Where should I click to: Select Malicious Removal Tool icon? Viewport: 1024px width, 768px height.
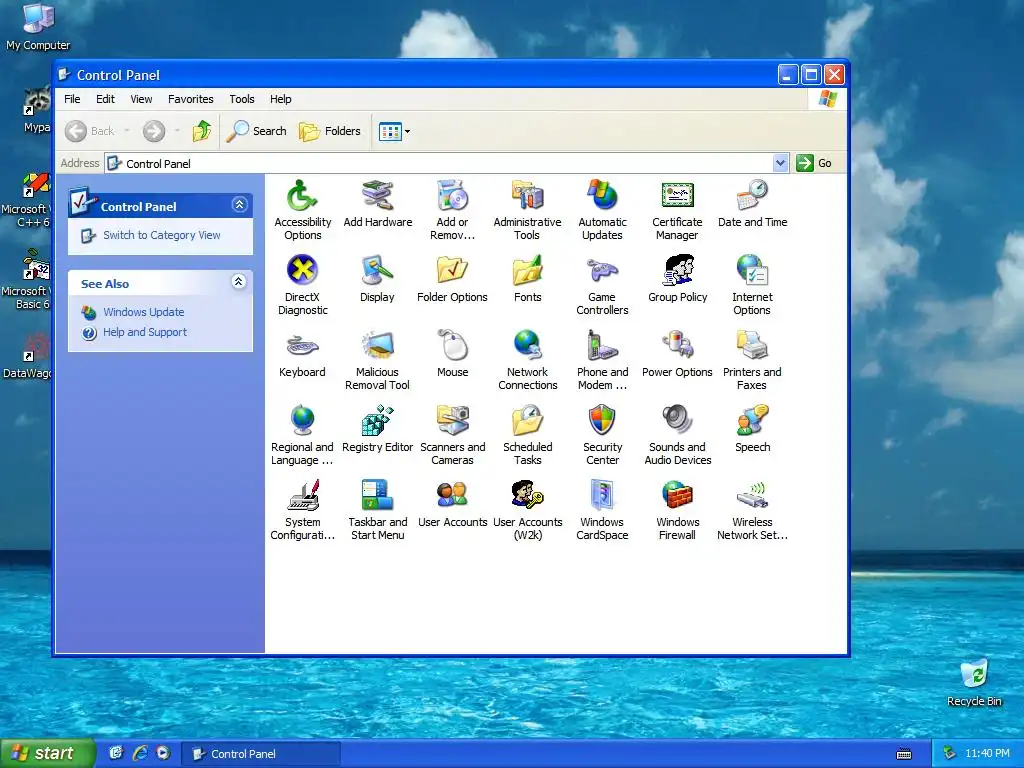(x=377, y=345)
